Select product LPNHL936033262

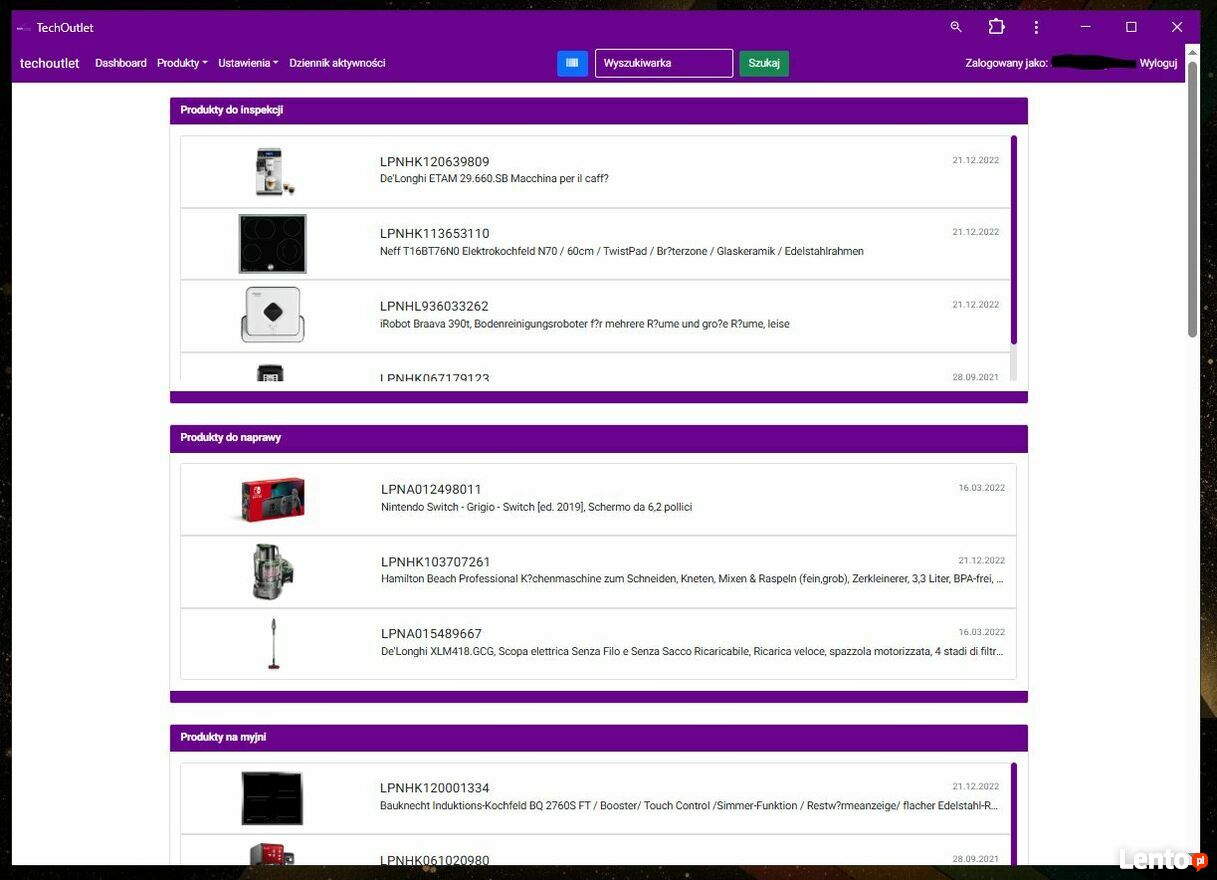pyautogui.click(x=434, y=306)
